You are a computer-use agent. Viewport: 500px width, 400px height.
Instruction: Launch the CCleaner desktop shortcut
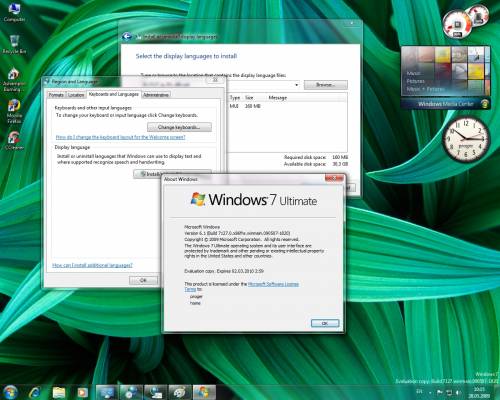click(x=14, y=140)
